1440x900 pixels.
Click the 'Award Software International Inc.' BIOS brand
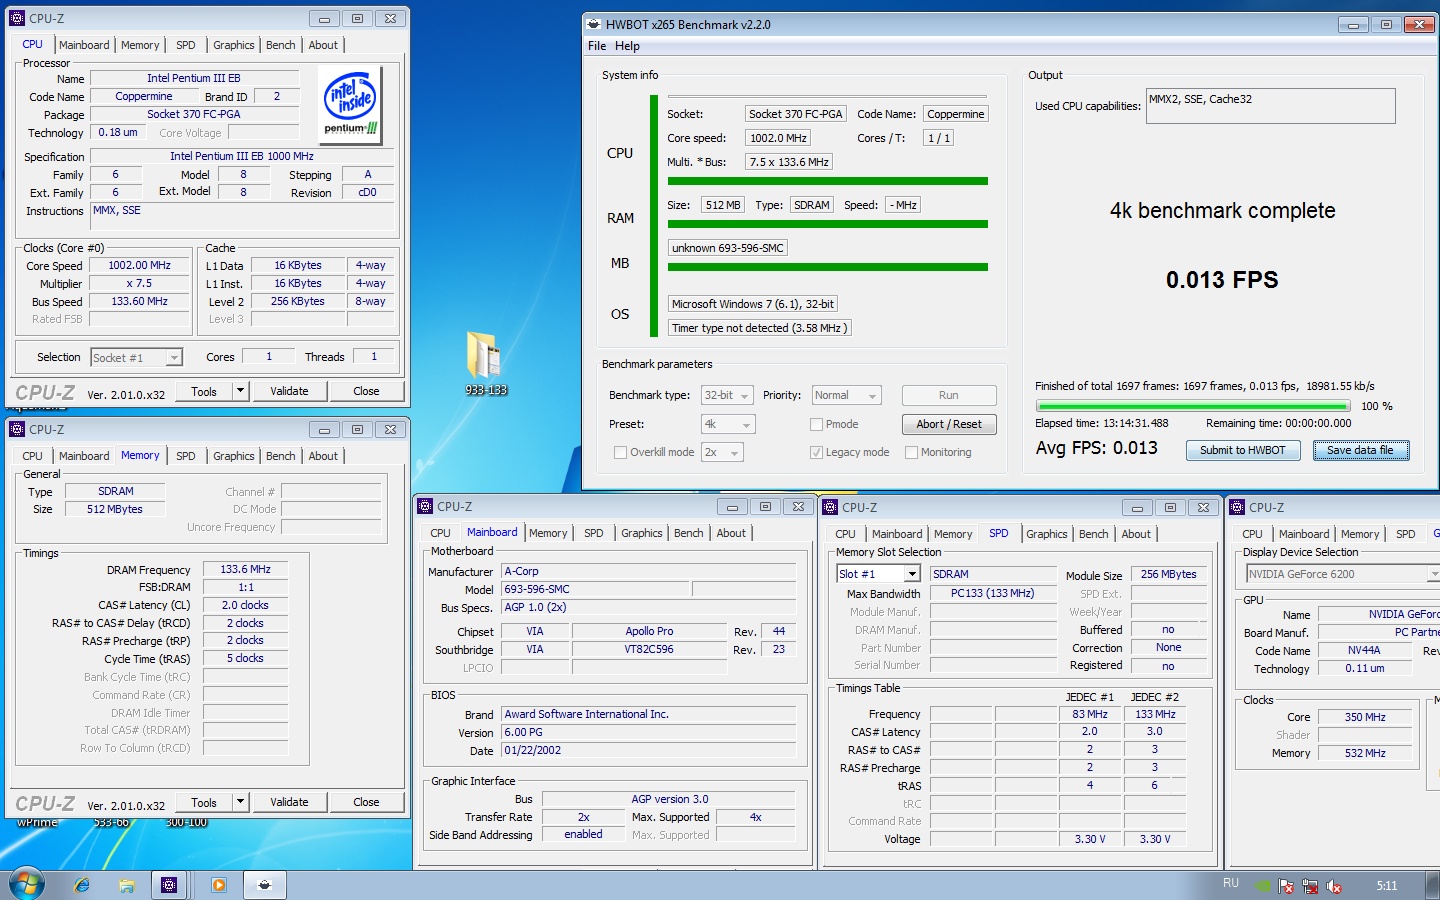click(649, 714)
